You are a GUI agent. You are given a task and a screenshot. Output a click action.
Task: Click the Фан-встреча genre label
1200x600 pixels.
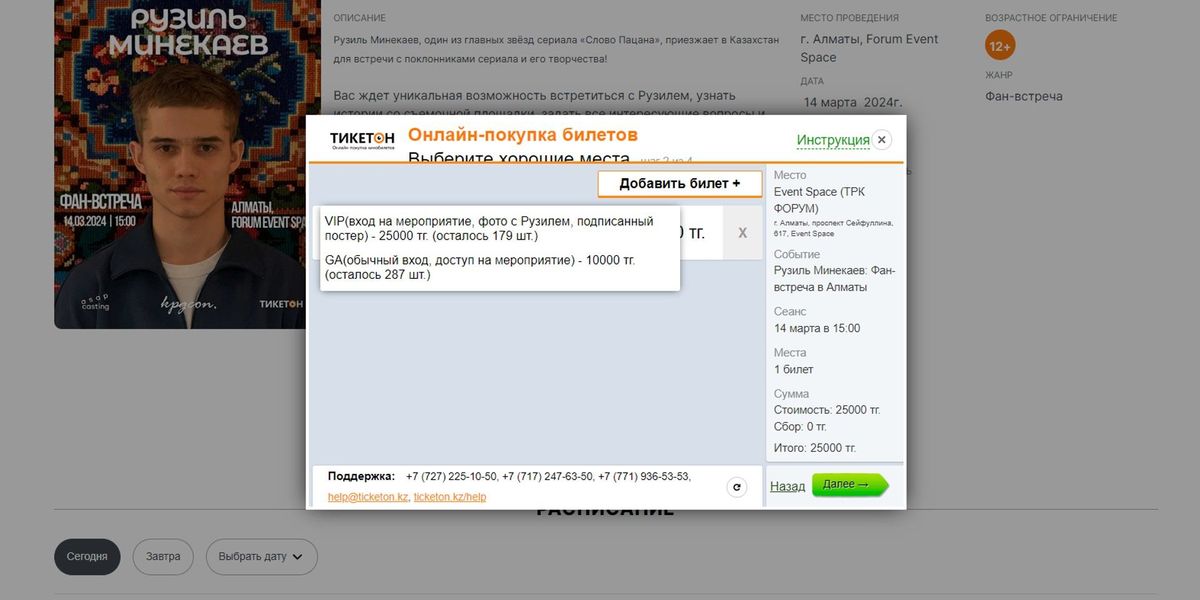(1023, 96)
